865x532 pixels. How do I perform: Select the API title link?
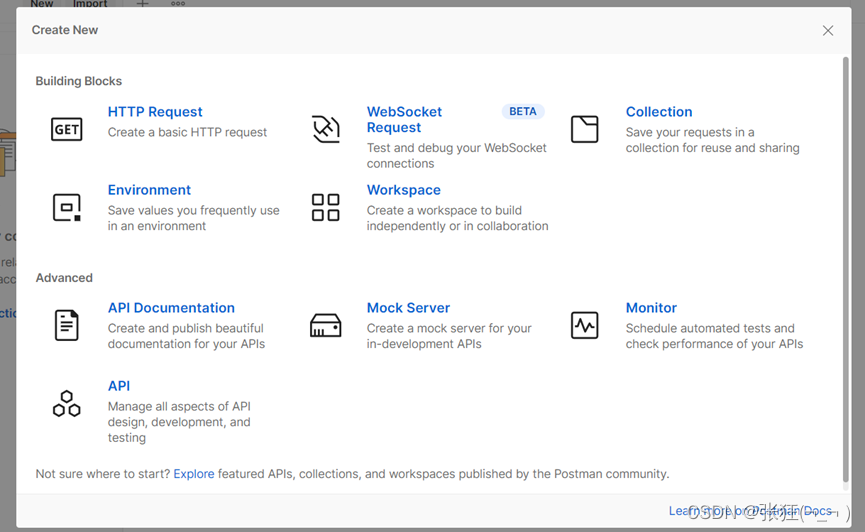tap(119, 386)
